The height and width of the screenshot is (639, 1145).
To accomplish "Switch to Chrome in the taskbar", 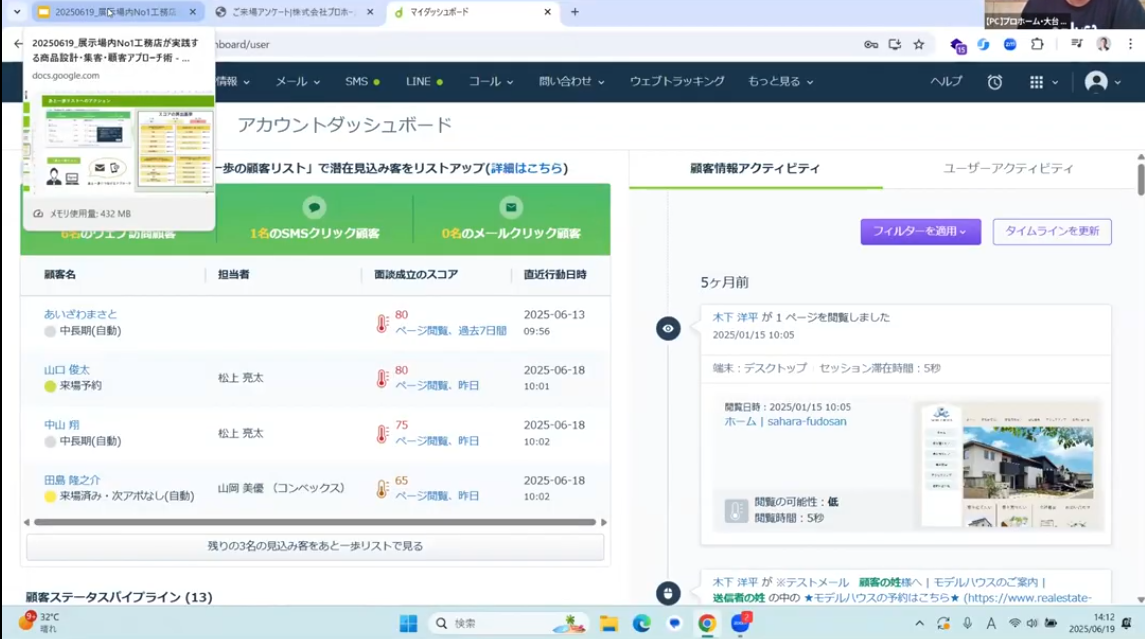I will 707,623.
